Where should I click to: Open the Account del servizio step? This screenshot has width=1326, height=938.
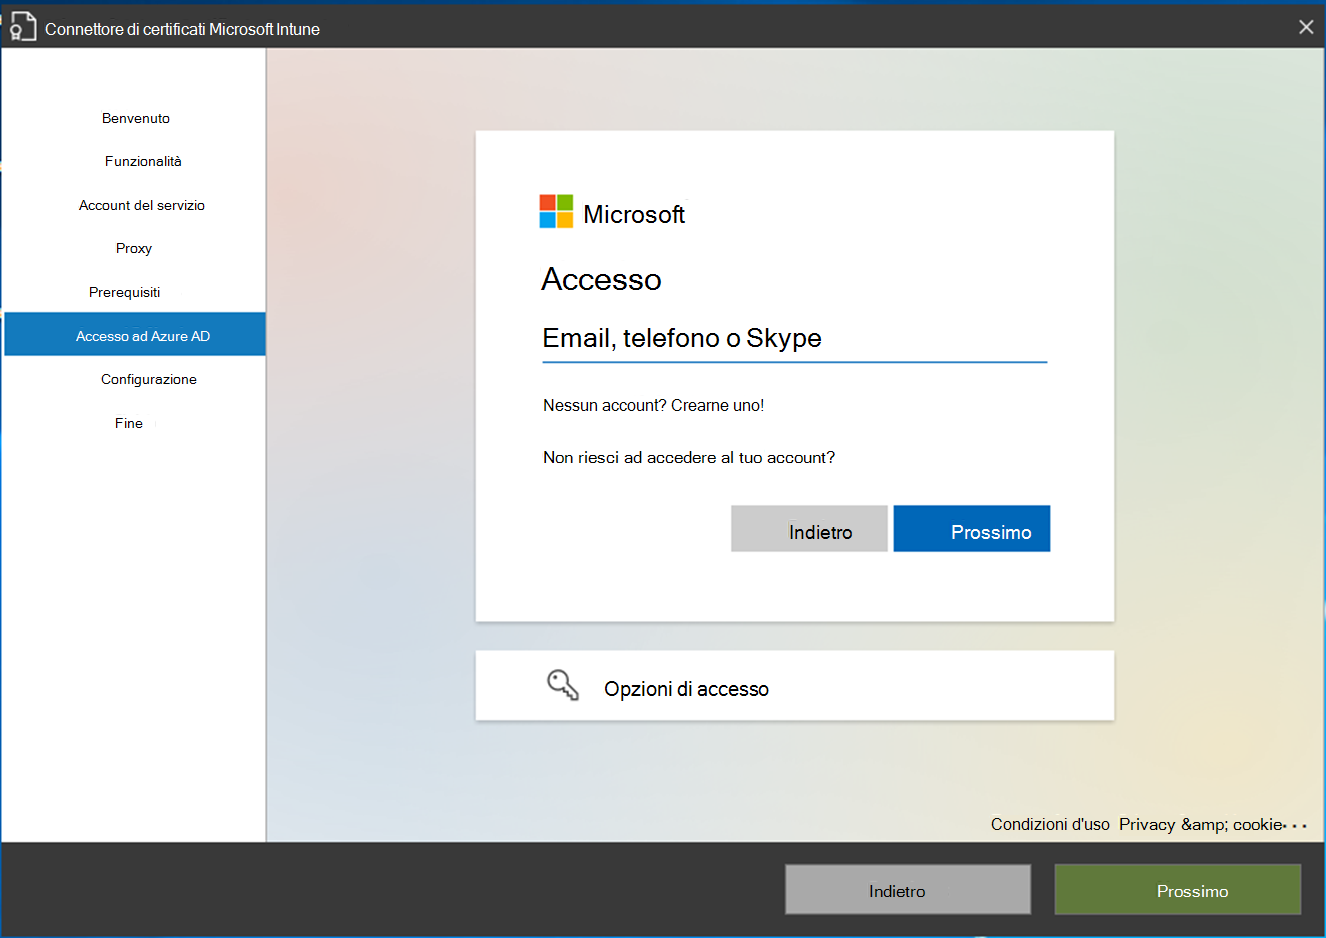click(142, 205)
